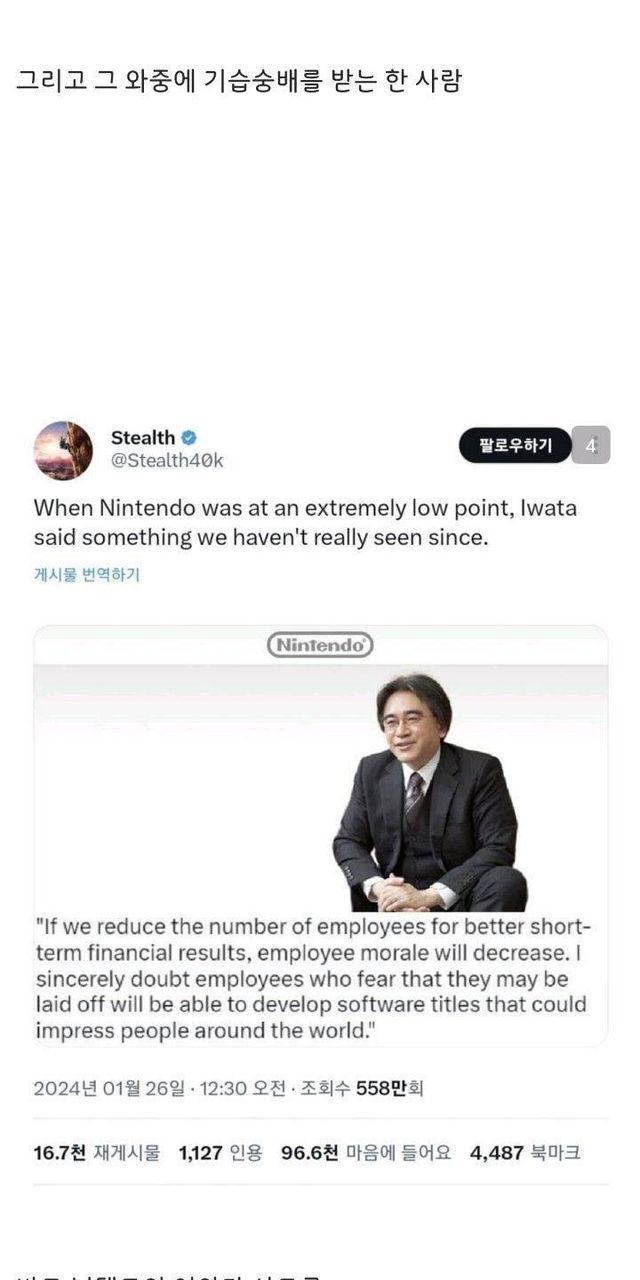This screenshot has height=1280, width=640.
Task: Click the 팔로우하기 follow button
Action: pos(515,445)
